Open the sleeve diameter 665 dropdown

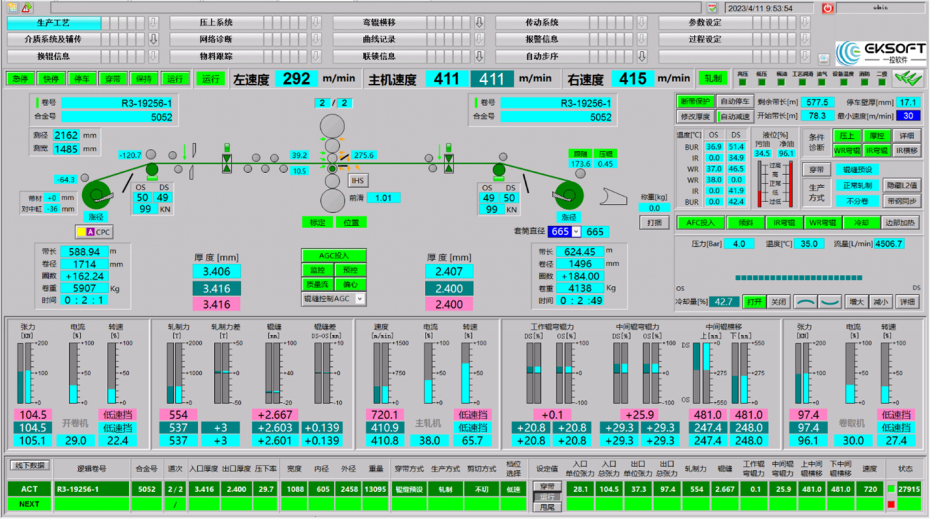pos(575,232)
